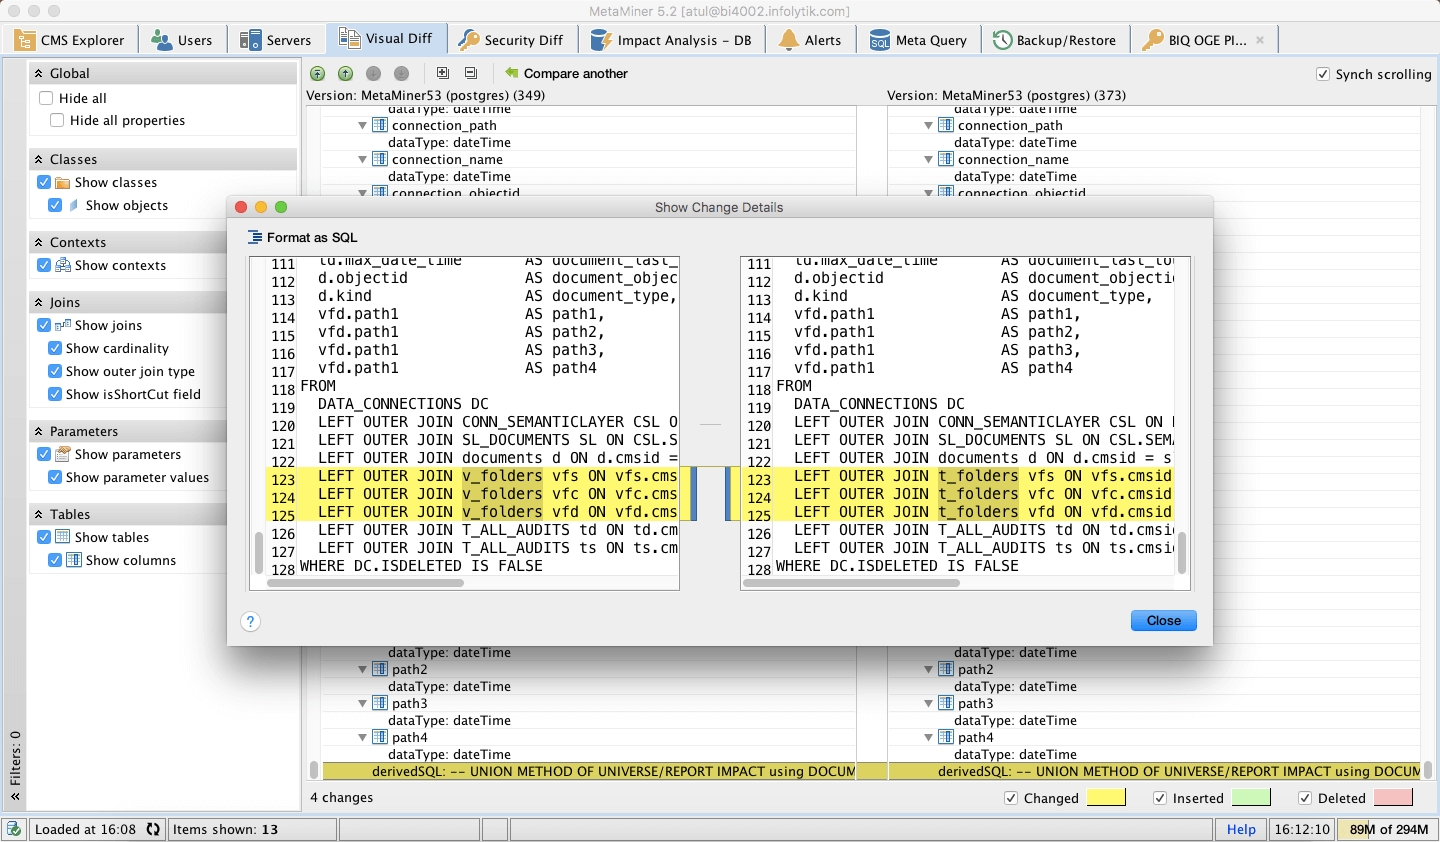The image size is (1440, 842).
Task: Collapse all nodes with minus icon
Action: [471, 73]
